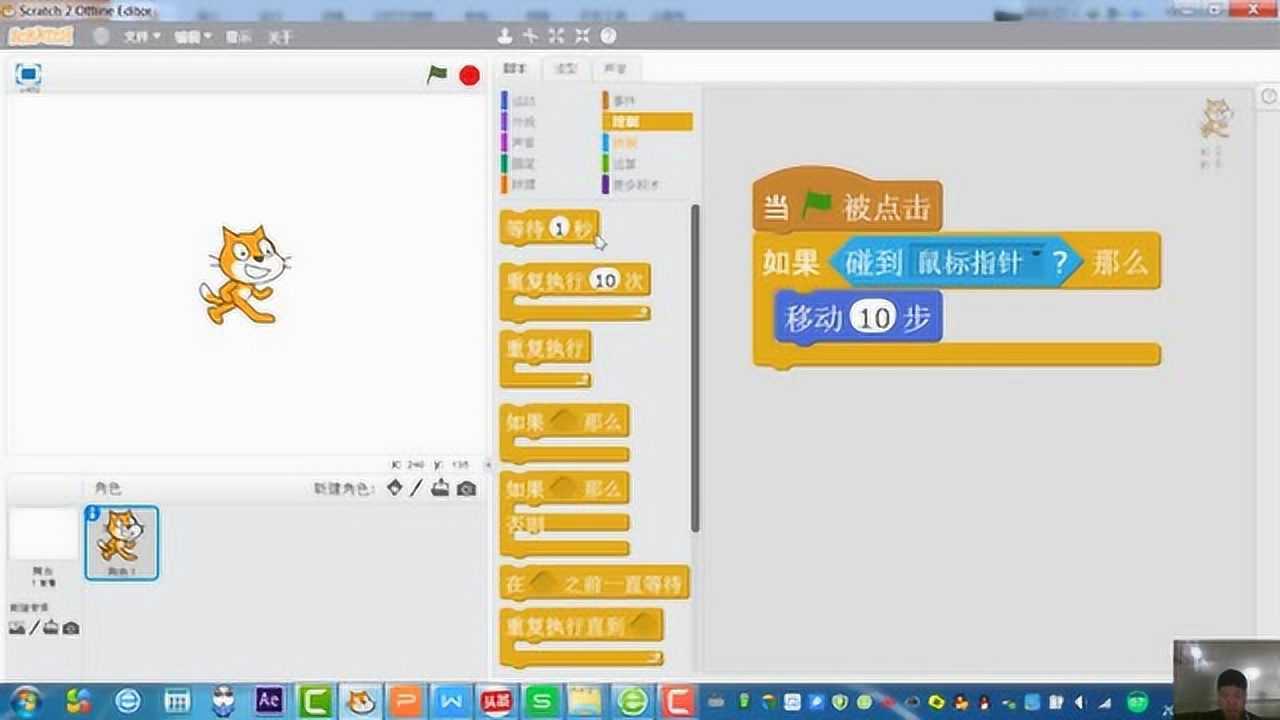
Task: Select the Shrink sprite tool
Action: (x=582, y=36)
